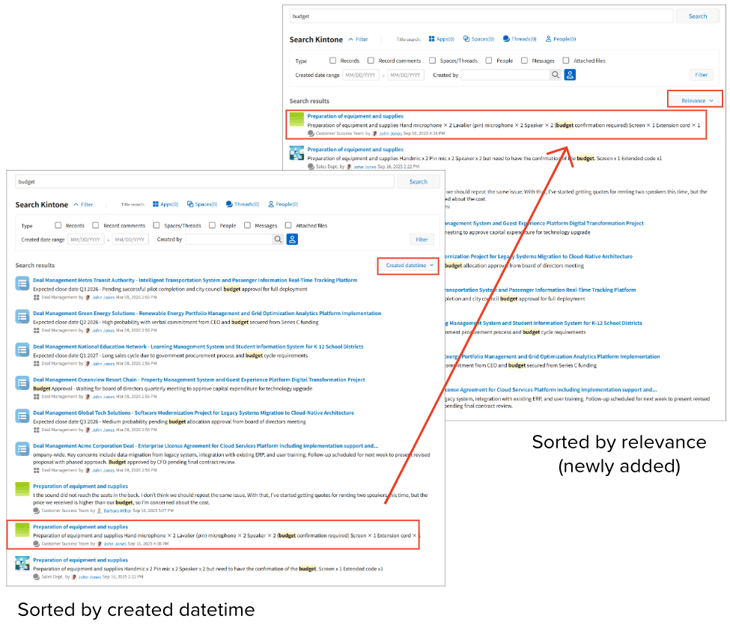The width and height of the screenshot is (730, 628).
Task: Click app icon of Green Energy Solutions result
Action: (x=22, y=317)
